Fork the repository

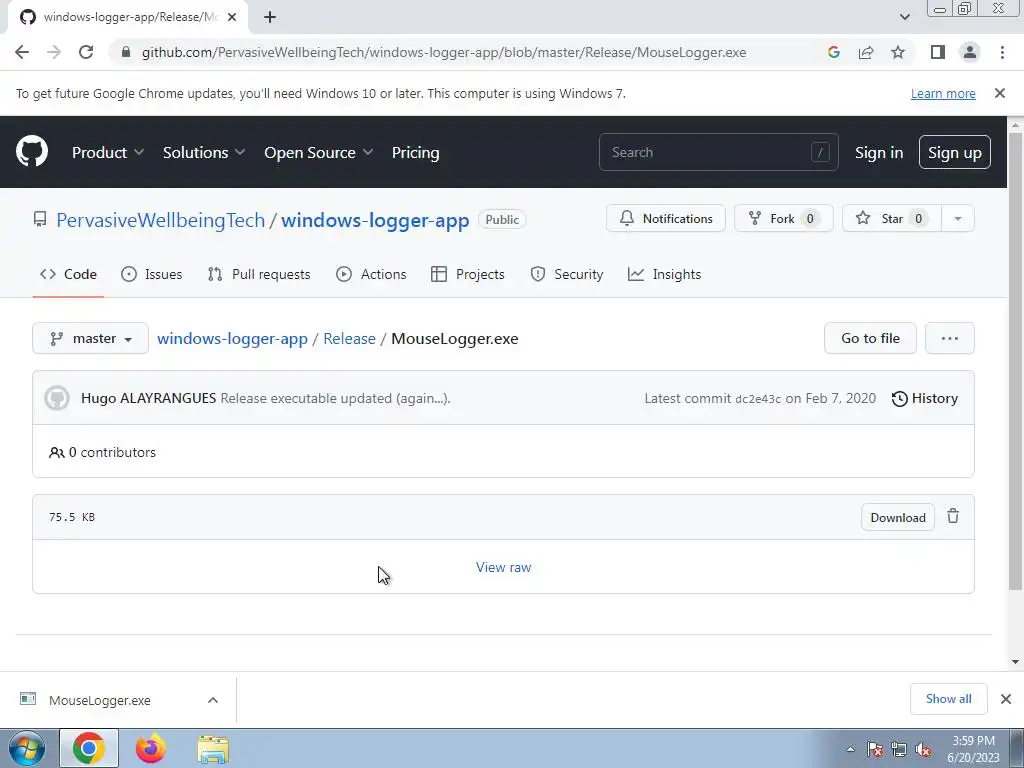[784, 219]
